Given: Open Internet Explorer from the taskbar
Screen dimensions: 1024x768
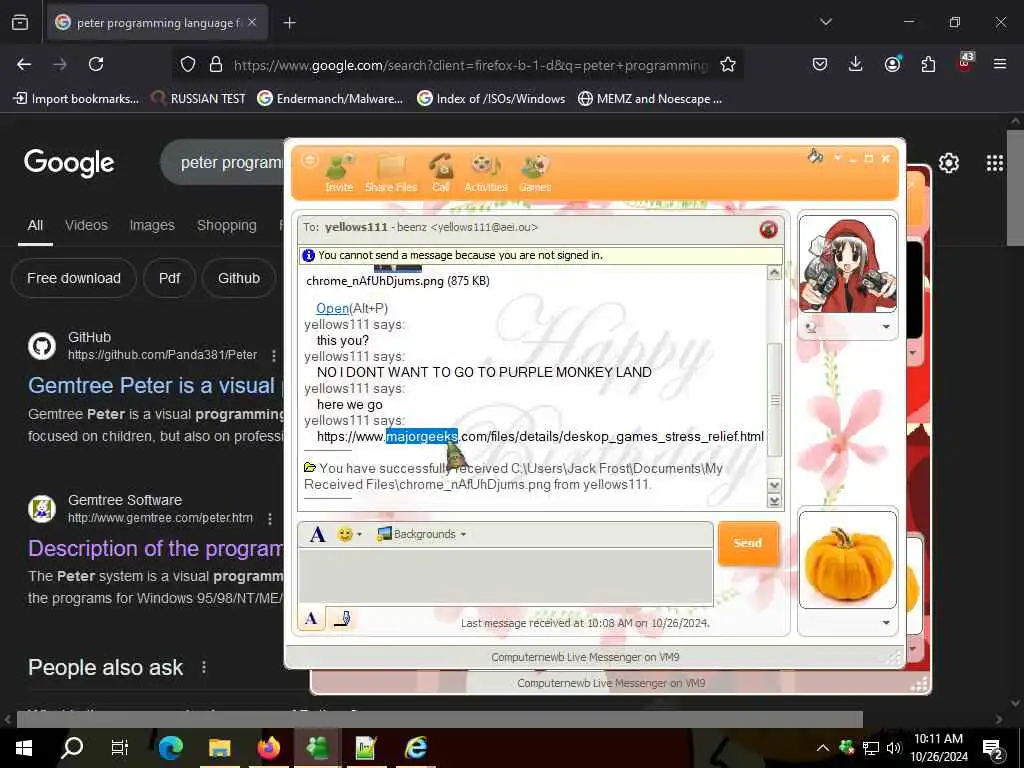Looking at the screenshot, I should click(415, 748).
